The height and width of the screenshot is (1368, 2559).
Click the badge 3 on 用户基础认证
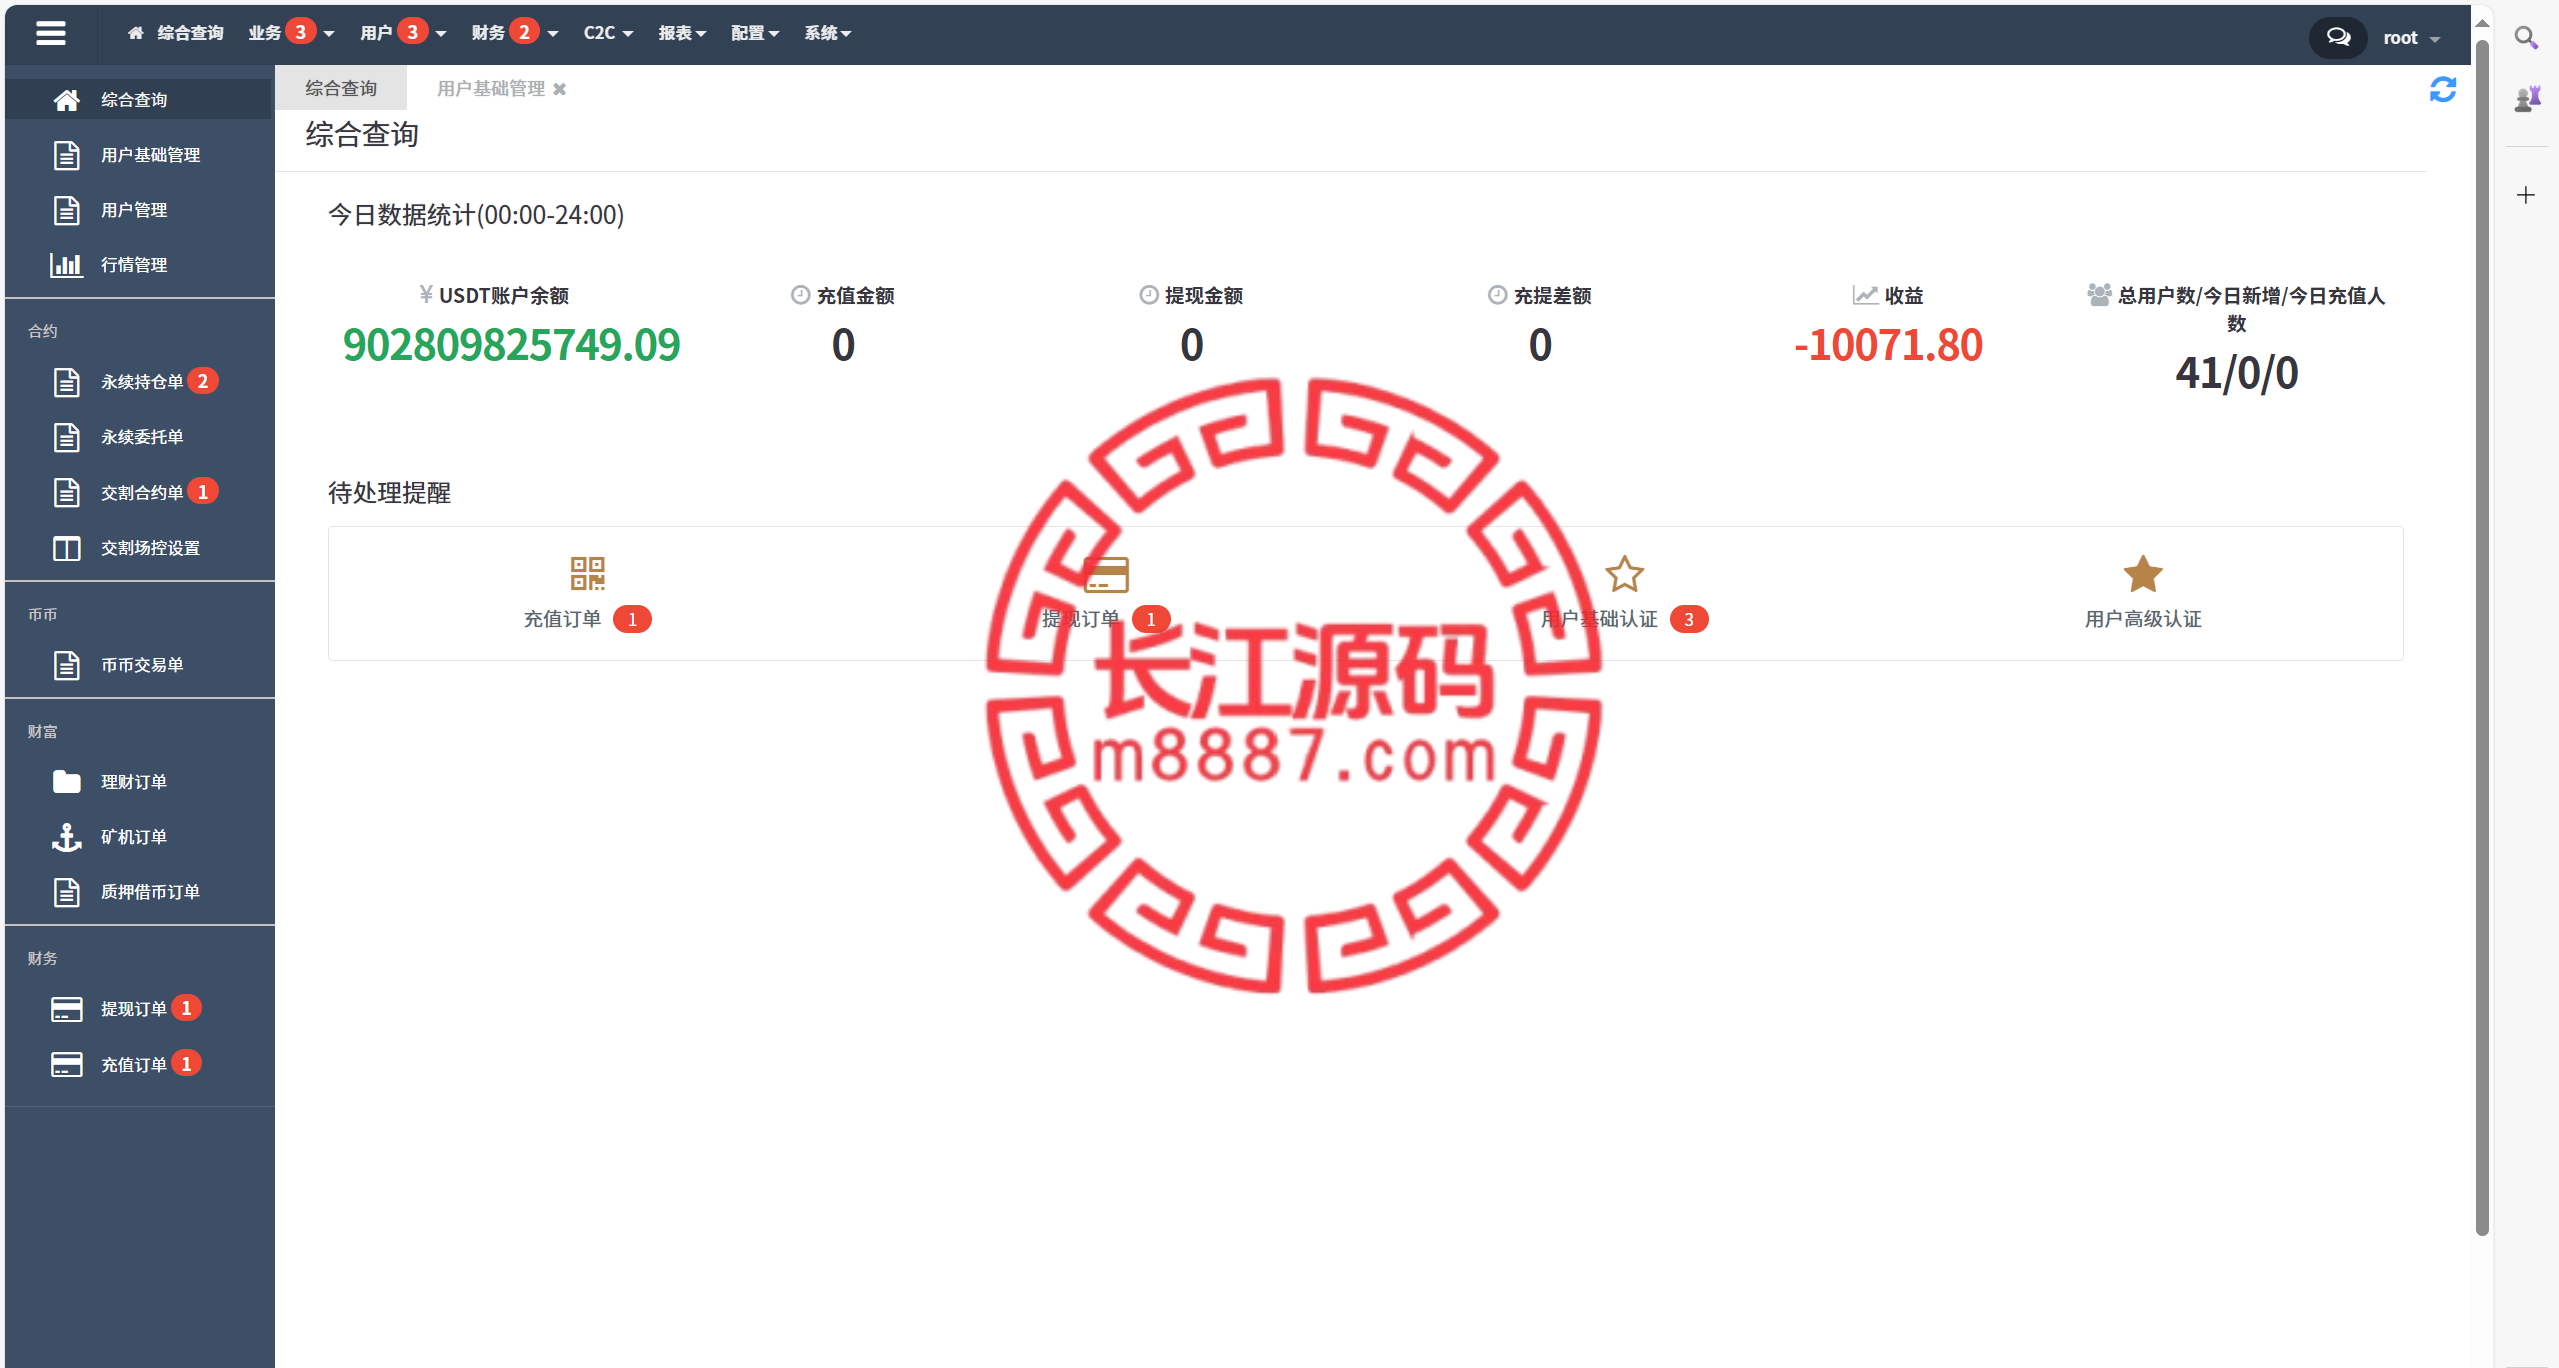click(1689, 619)
